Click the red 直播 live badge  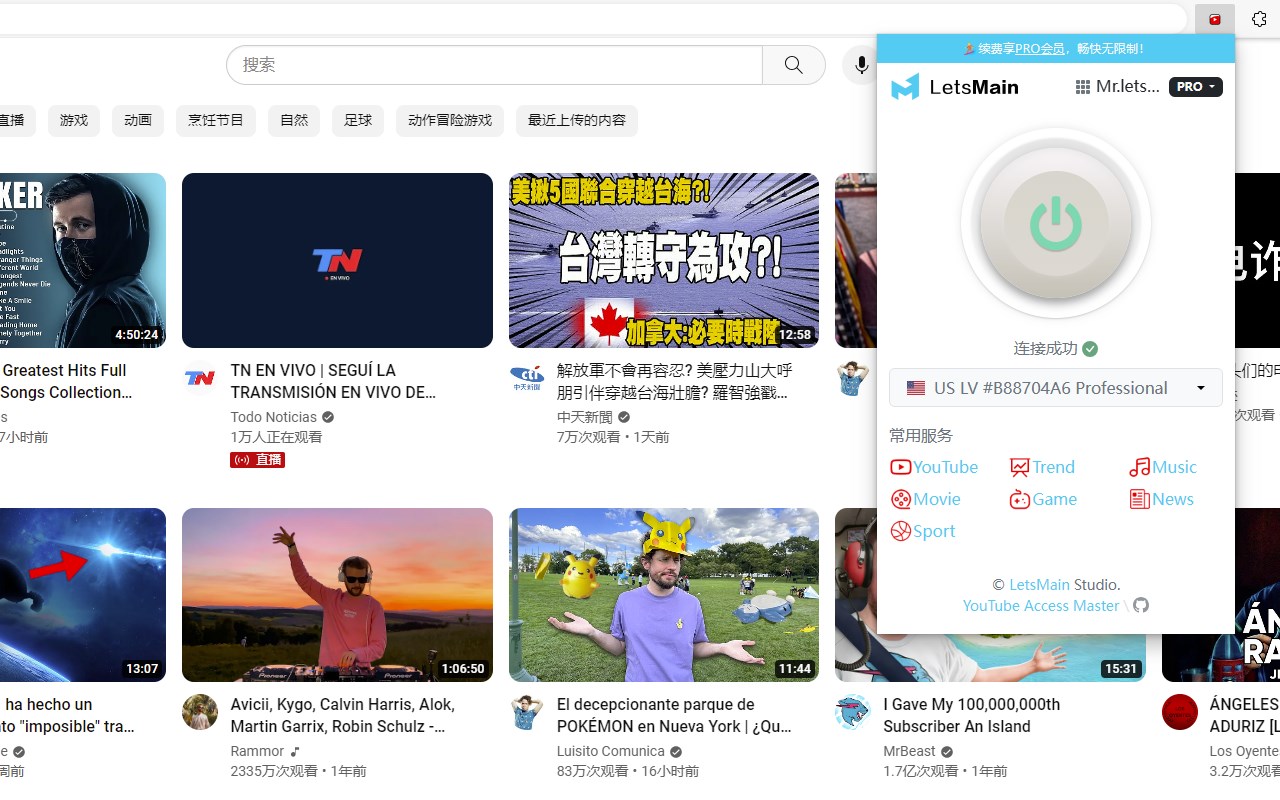point(257,460)
